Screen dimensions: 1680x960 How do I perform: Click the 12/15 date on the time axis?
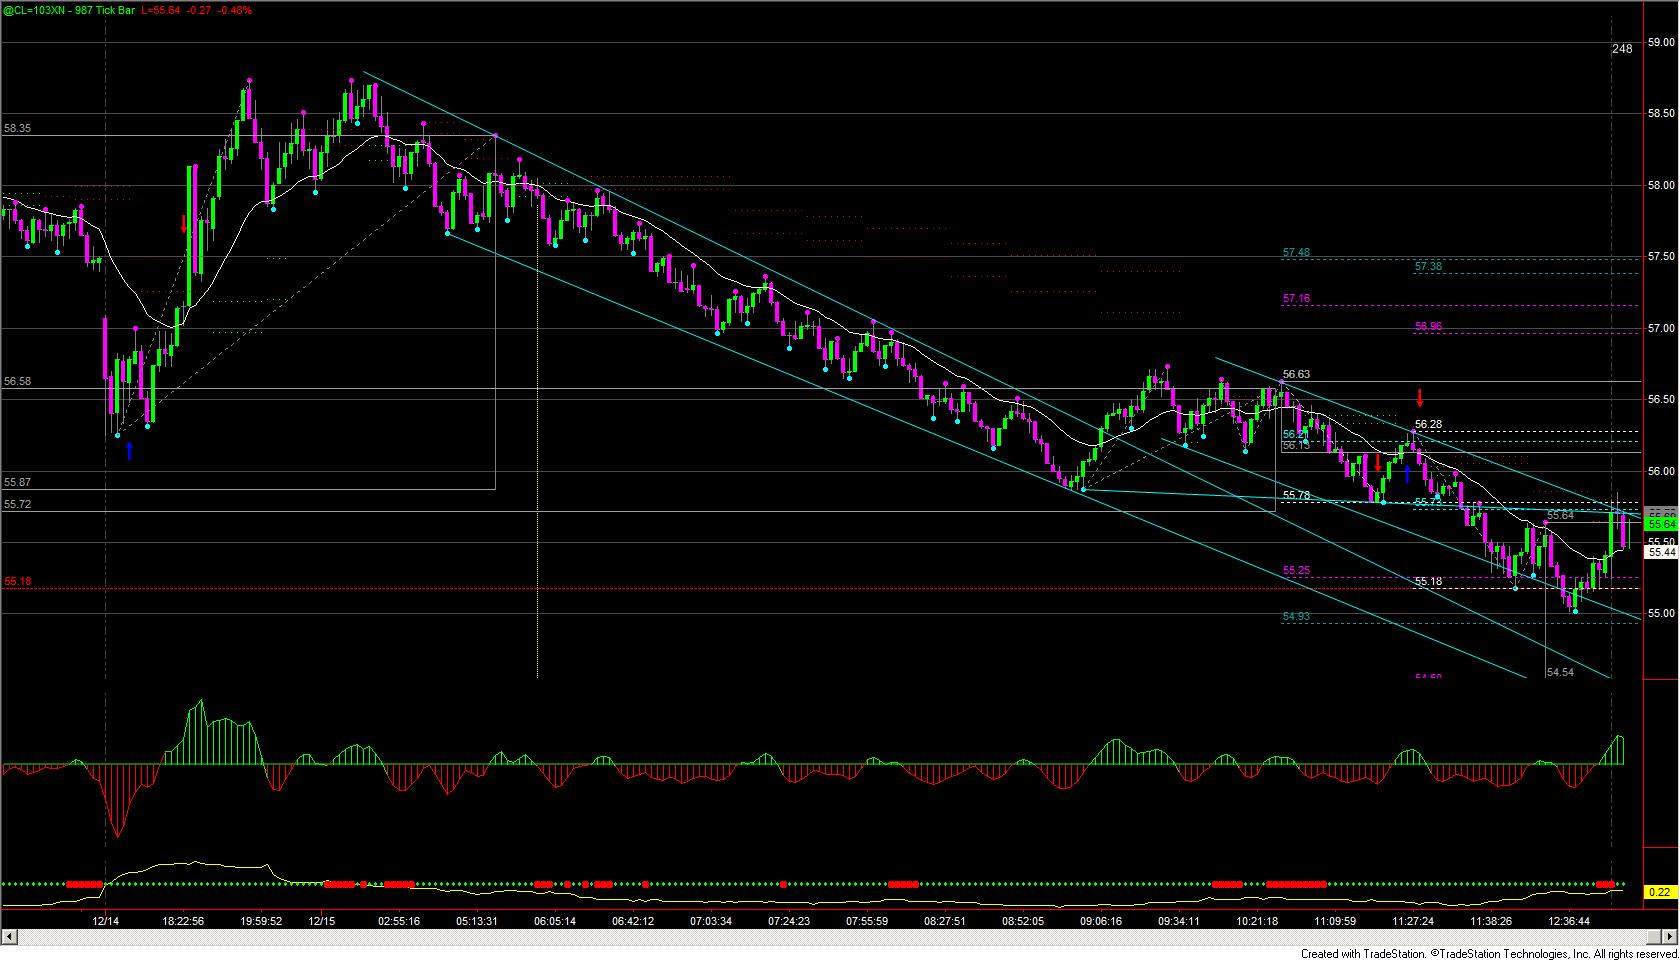[x=322, y=920]
